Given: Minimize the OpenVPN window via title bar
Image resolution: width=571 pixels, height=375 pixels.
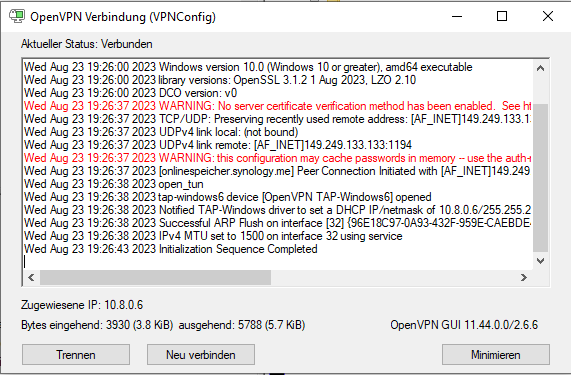Looking at the screenshot, I should [x=457, y=16].
